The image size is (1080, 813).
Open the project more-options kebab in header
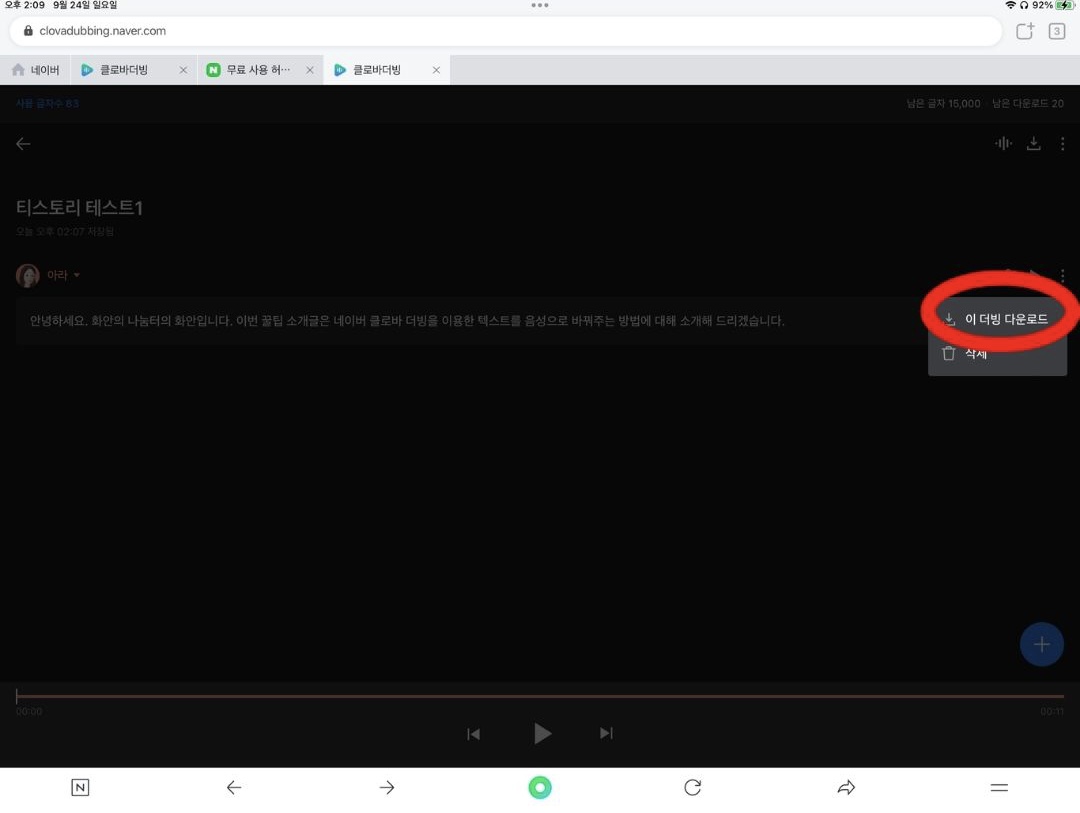tap(1063, 143)
